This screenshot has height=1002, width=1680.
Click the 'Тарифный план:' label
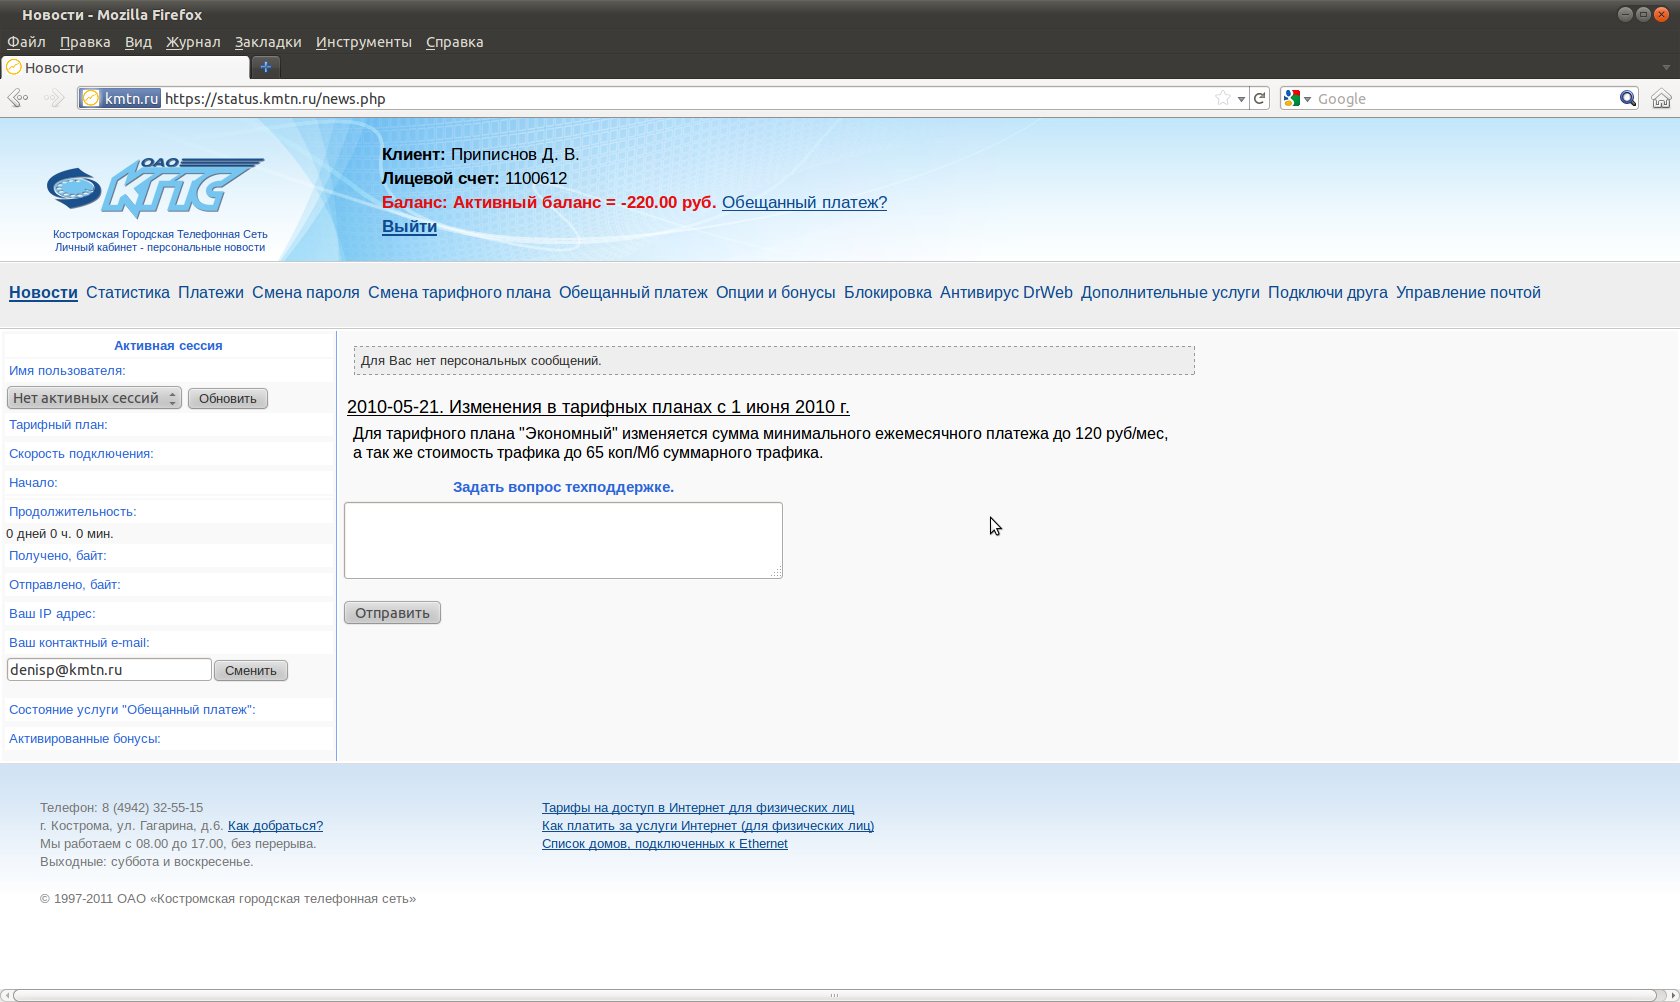point(58,425)
